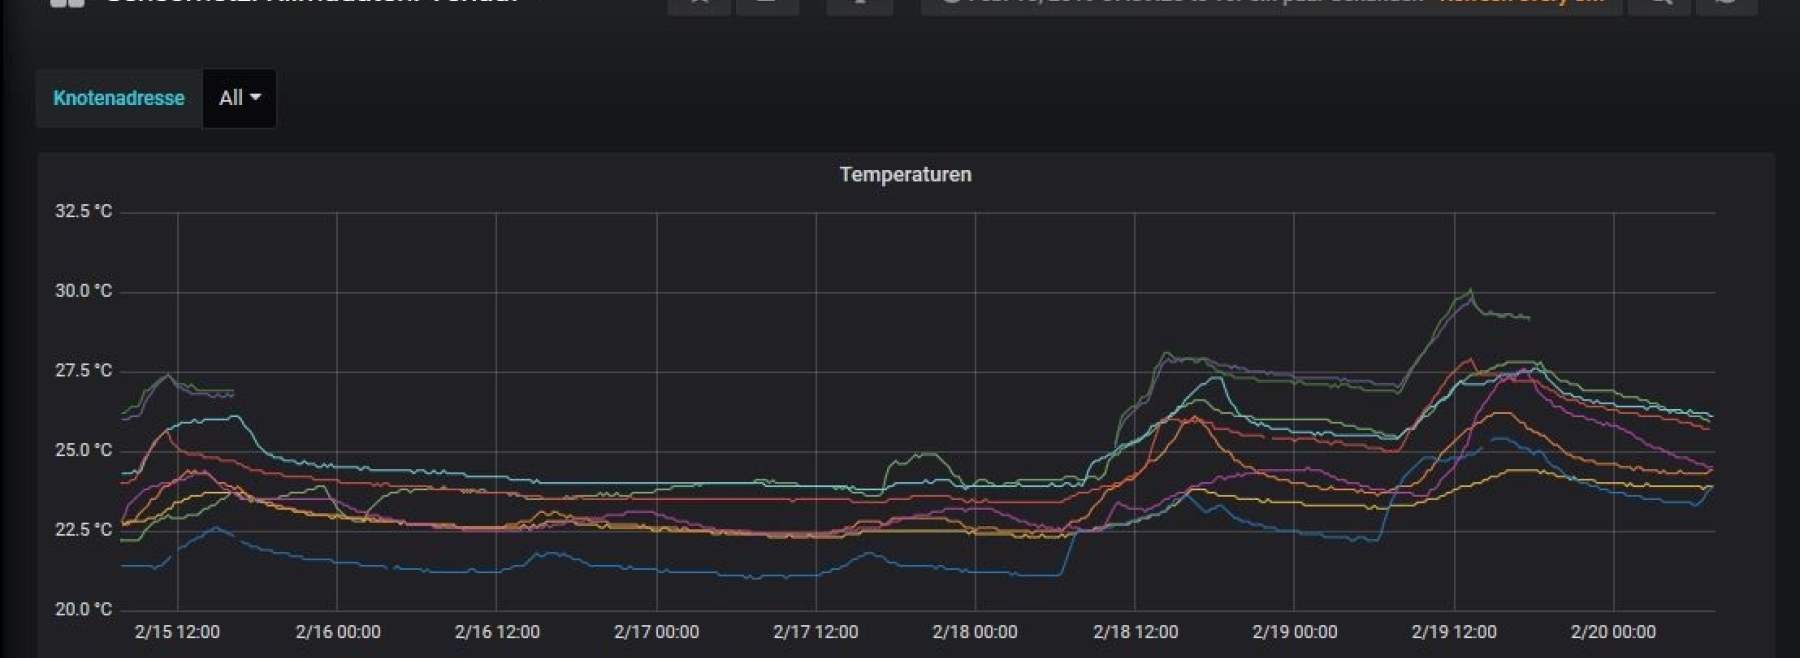Open the Knotenadresse 'All' variable dropdown
This screenshot has width=1800, height=658.
coord(239,98)
